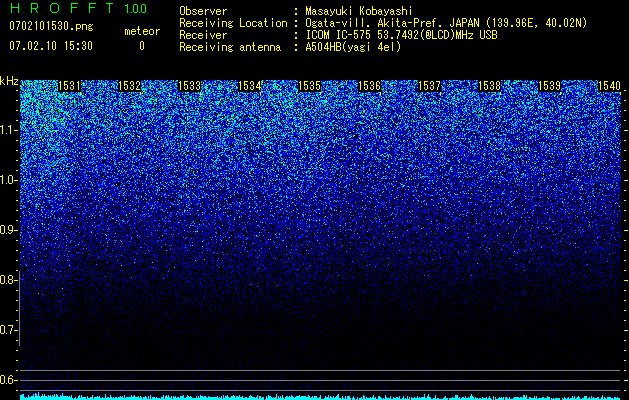Click the meteor count value 0

(x=142, y=46)
